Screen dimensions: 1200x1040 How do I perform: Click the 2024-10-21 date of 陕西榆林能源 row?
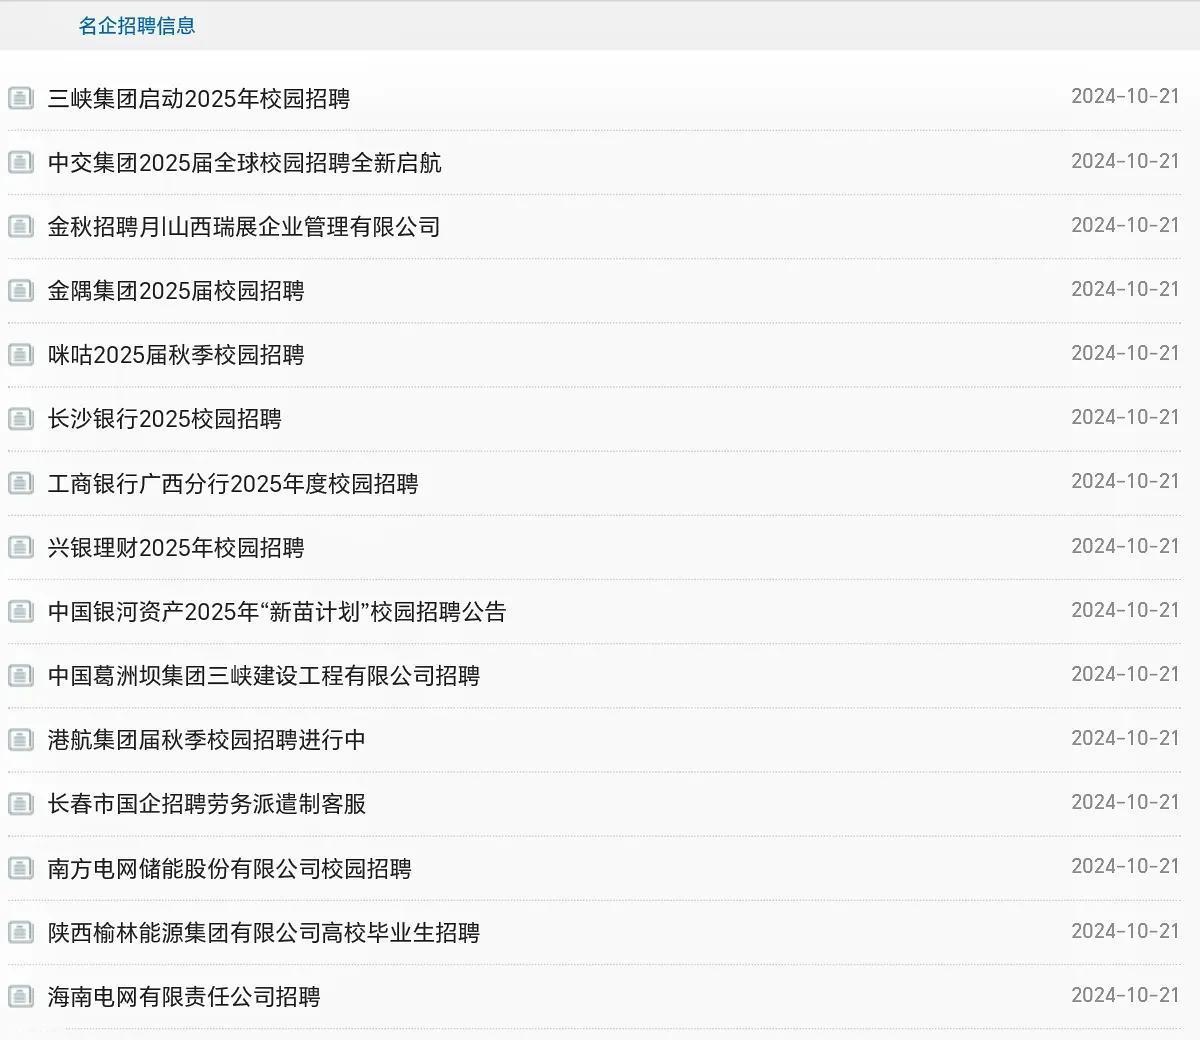tap(1125, 930)
